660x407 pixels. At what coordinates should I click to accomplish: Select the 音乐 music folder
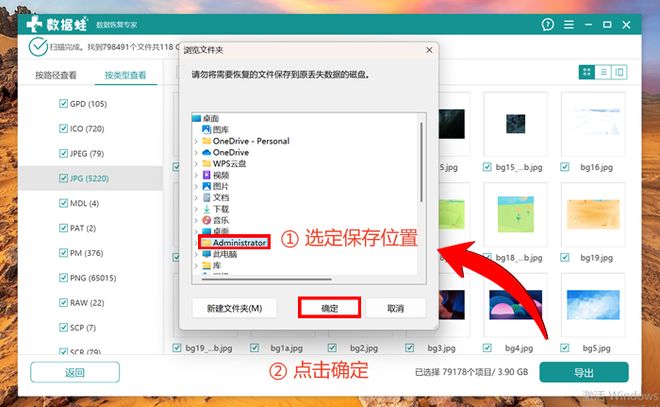pos(216,221)
